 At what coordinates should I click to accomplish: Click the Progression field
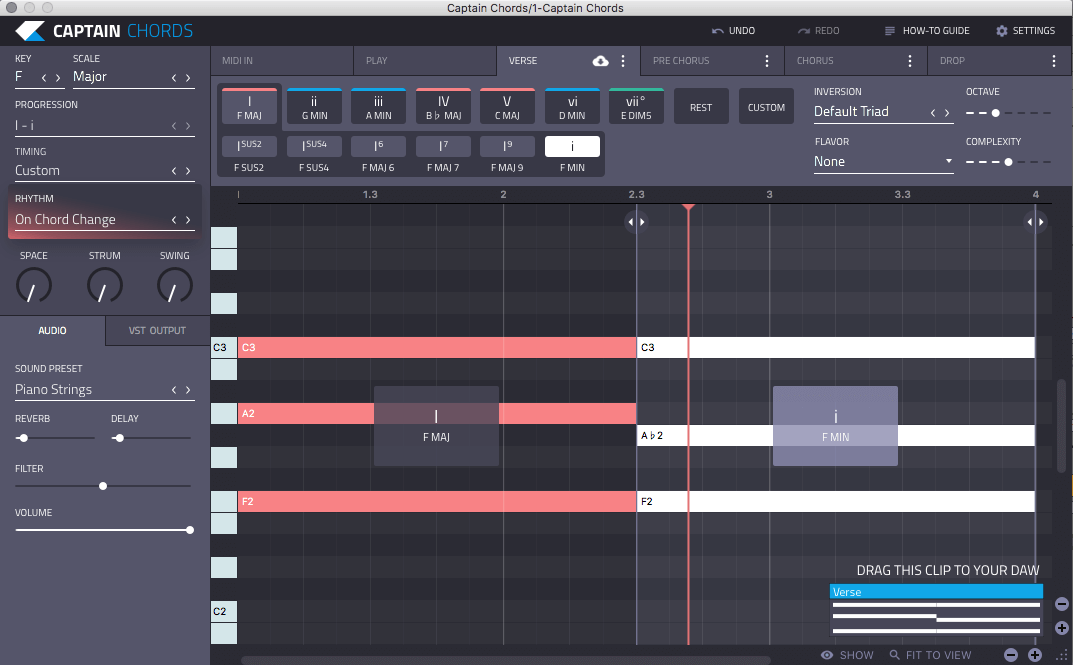[105, 125]
